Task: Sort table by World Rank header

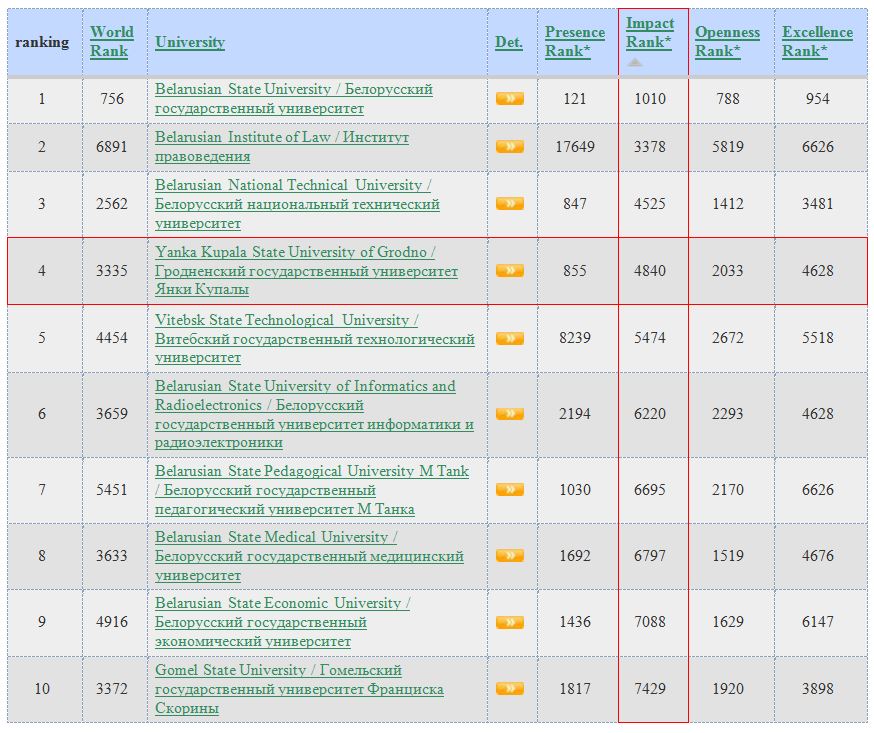Action: click(x=111, y=41)
